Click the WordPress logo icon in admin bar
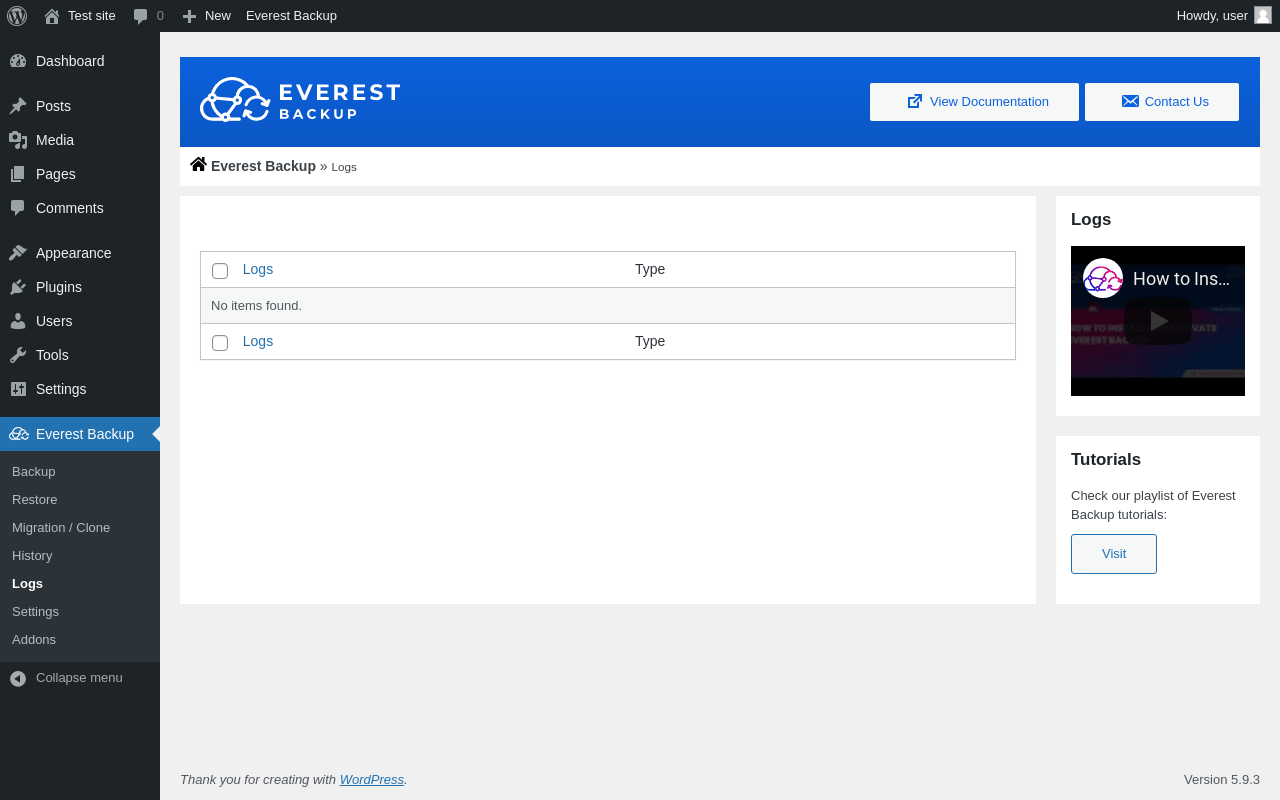The width and height of the screenshot is (1280, 800). point(17,16)
